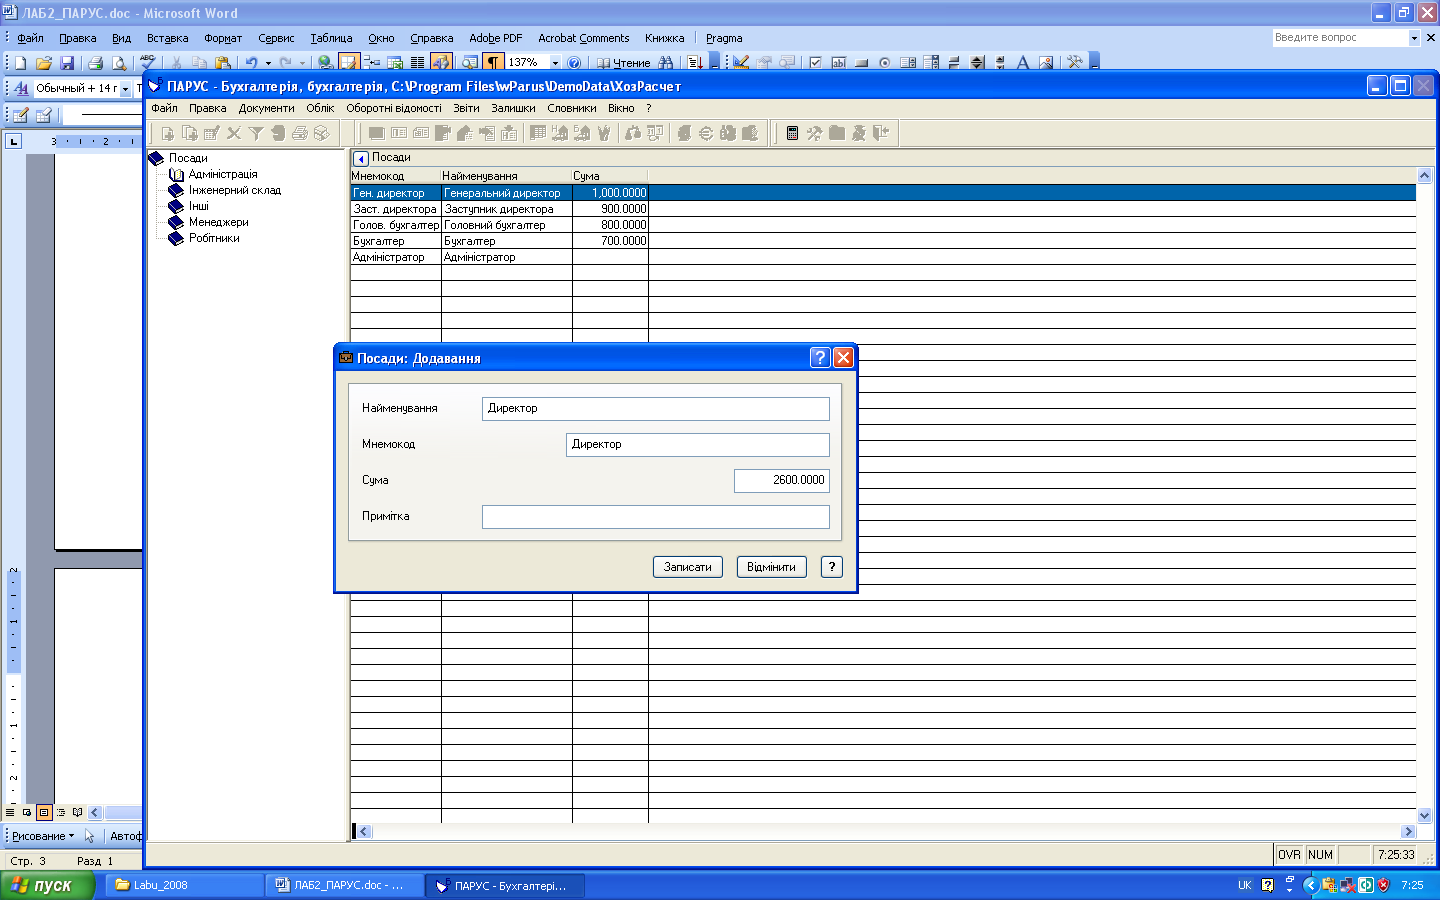The width and height of the screenshot is (1440, 900).
Task: Open Parus Словники menu
Action: 572,108
